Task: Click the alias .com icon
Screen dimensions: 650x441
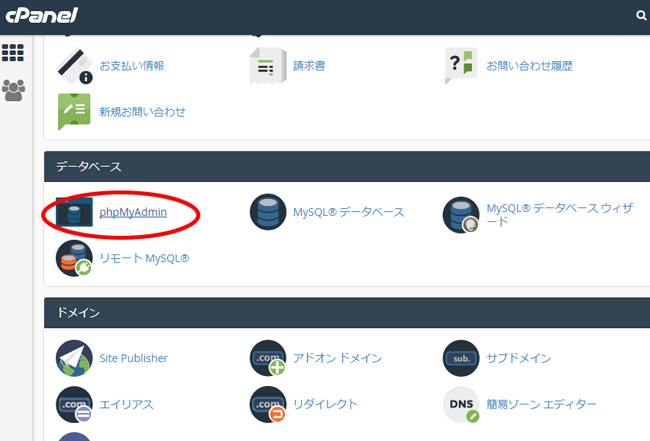Action: [74, 405]
